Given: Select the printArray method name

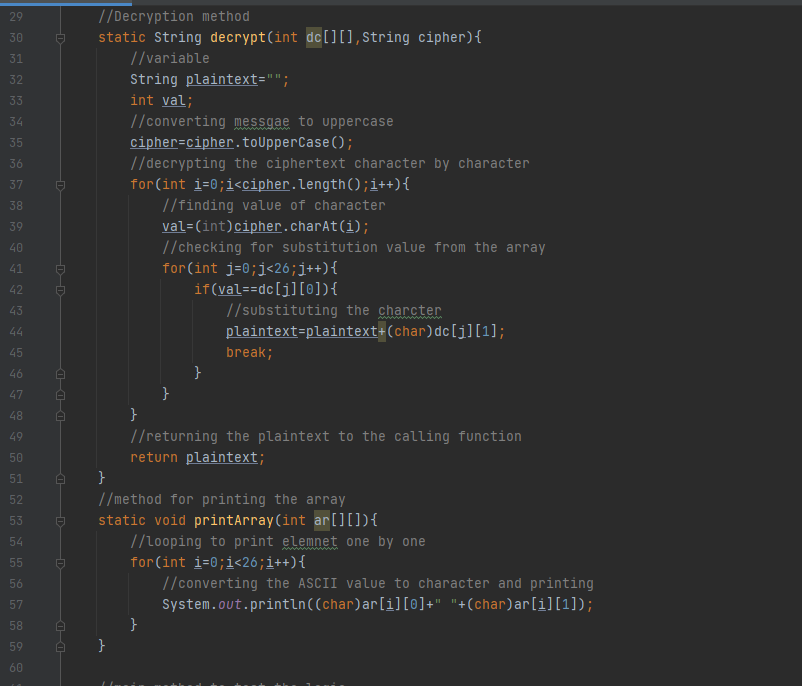Looking at the screenshot, I should pyautogui.click(x=232, y=520).
